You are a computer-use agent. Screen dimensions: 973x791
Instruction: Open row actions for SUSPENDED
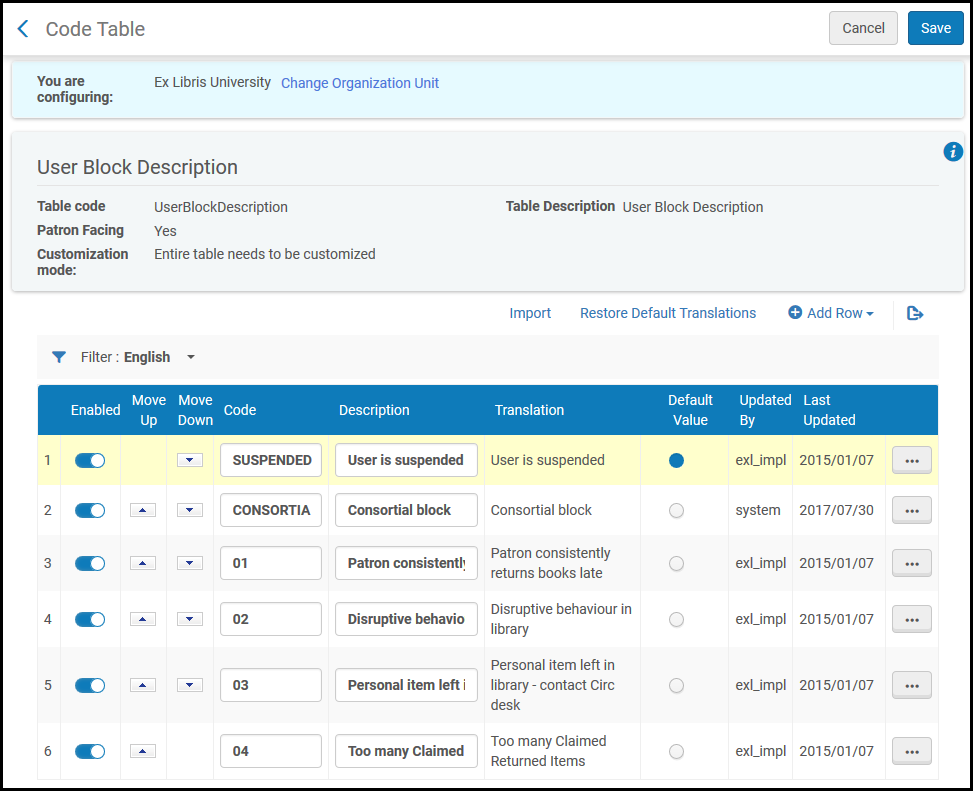[912, 460]
